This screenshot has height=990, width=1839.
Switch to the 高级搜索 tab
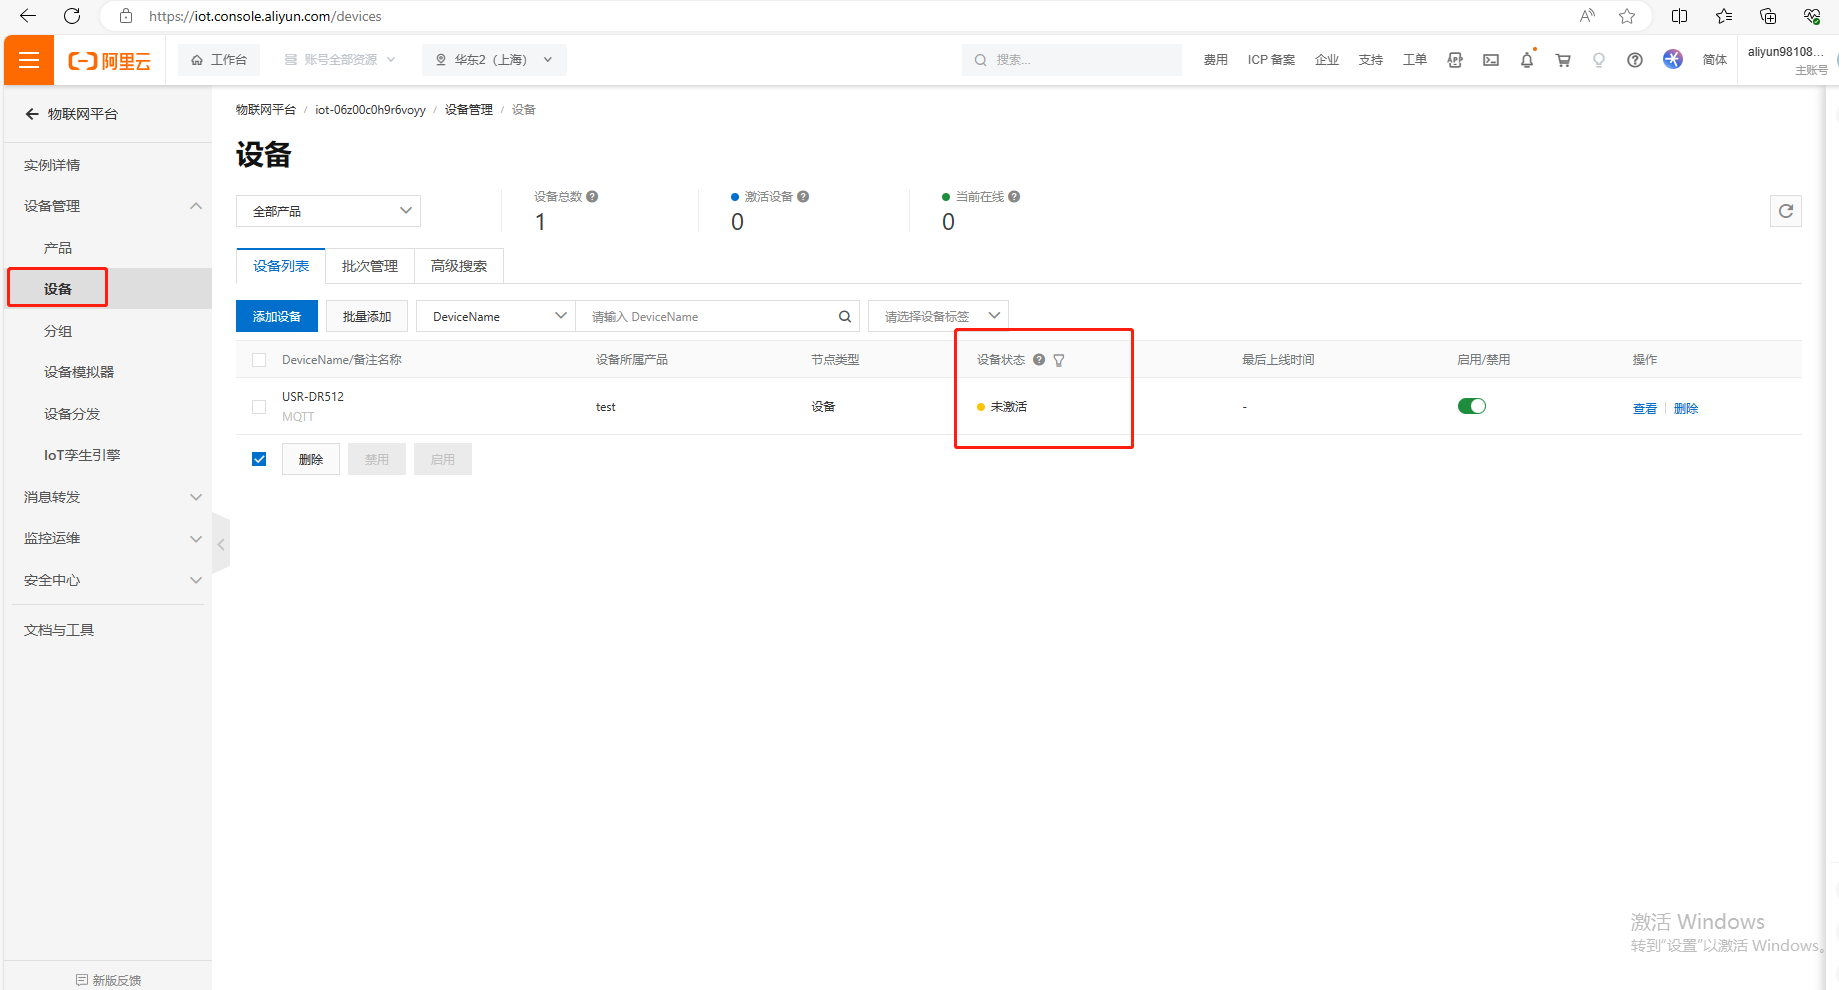(458, 266)
